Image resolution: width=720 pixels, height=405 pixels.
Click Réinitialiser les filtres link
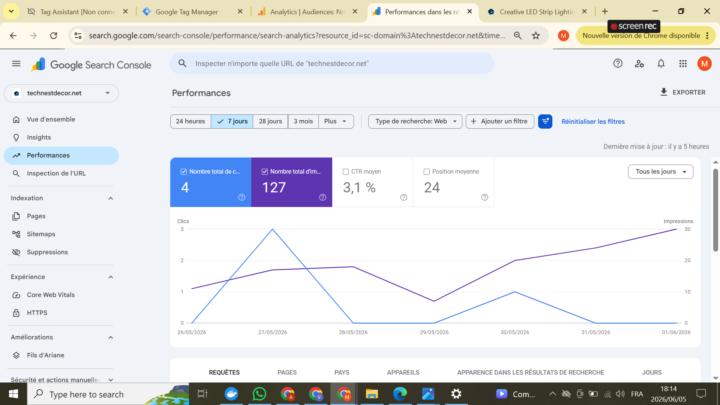coord(593,122)
